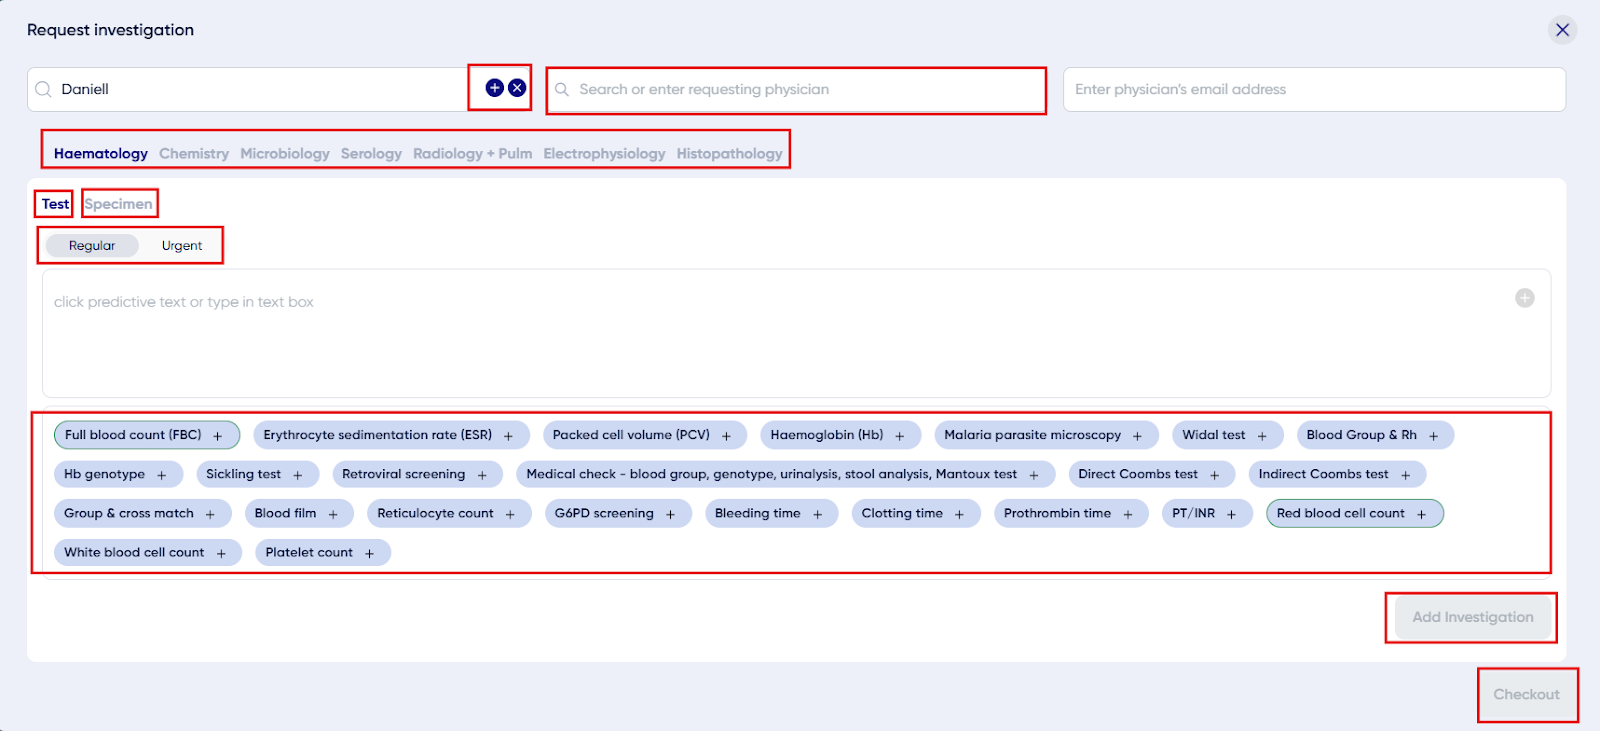The height and width of the screenshot is (731, 1600).
Task: Open the Radiology + Pulm tab
Action: tap(472, 153)
